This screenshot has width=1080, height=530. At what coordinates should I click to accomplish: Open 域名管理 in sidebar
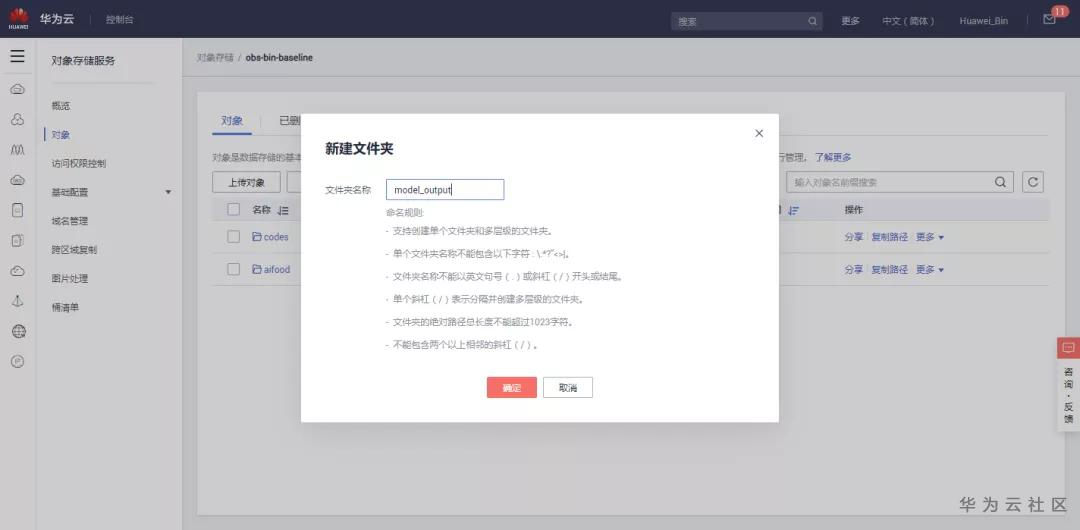click(70, 221)
